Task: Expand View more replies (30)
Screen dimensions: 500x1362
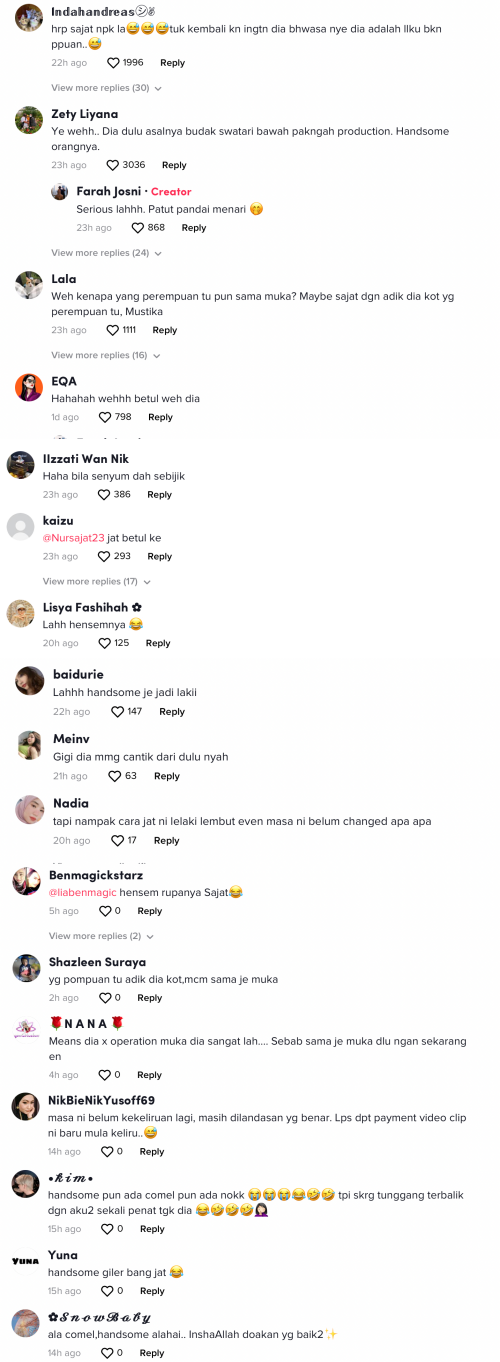Action: click(107, 88)
